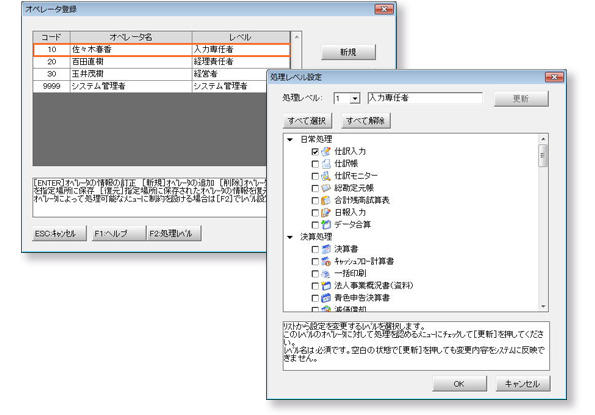Click the 更新 button
Image resolution: width=595 pixels, height=415 pixels.
[521, 99]
